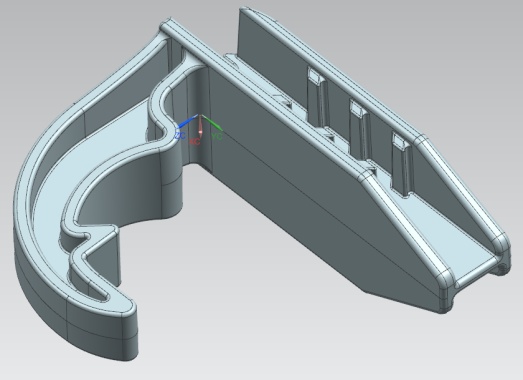This screenshot has width=523, height=380.
Task: Click the YC axis label
Action: 216,136
